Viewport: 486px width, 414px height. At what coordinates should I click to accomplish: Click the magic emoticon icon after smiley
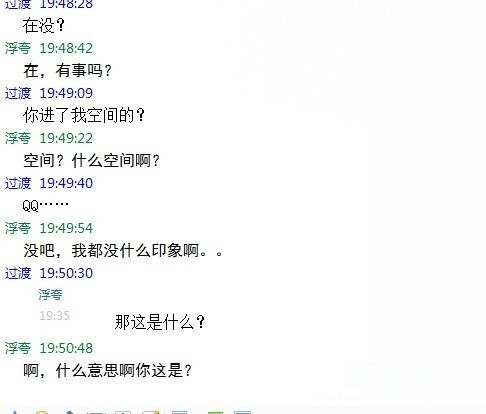(x=70, y=412)
